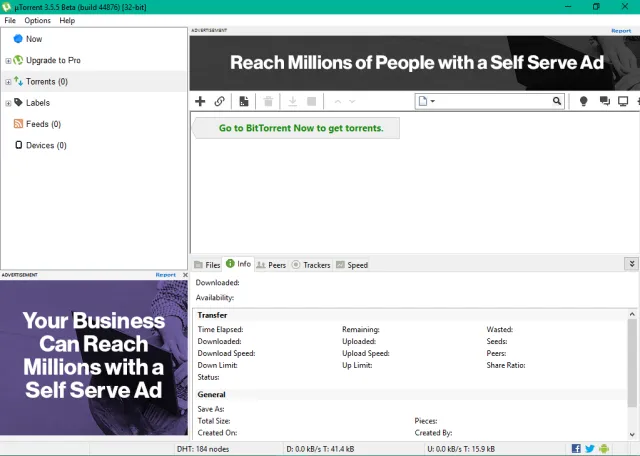Open the File menu
This screenshot has height=456, width=640.
click(10, 20)
